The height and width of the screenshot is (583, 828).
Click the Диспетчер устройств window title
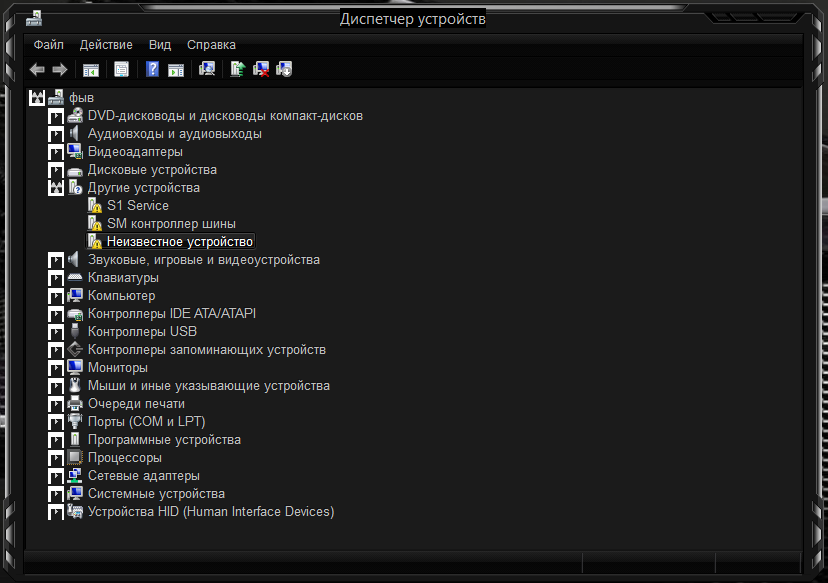click(412, 19)
